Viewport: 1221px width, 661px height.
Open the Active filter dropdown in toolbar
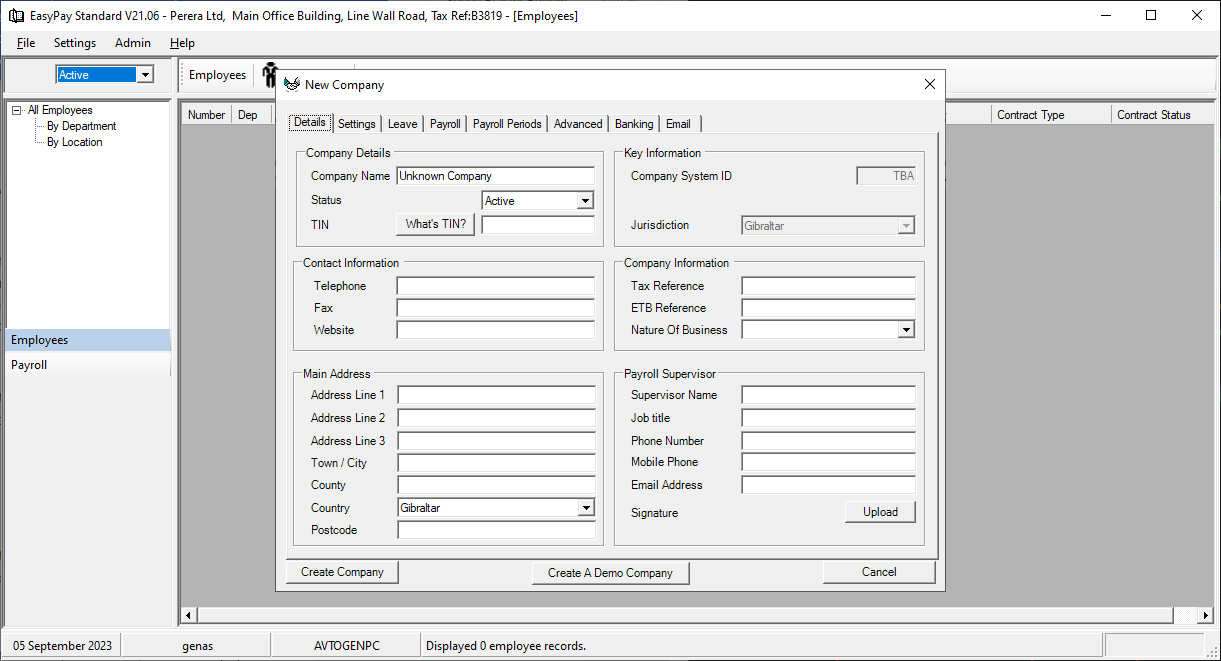(x=145, y=75)
